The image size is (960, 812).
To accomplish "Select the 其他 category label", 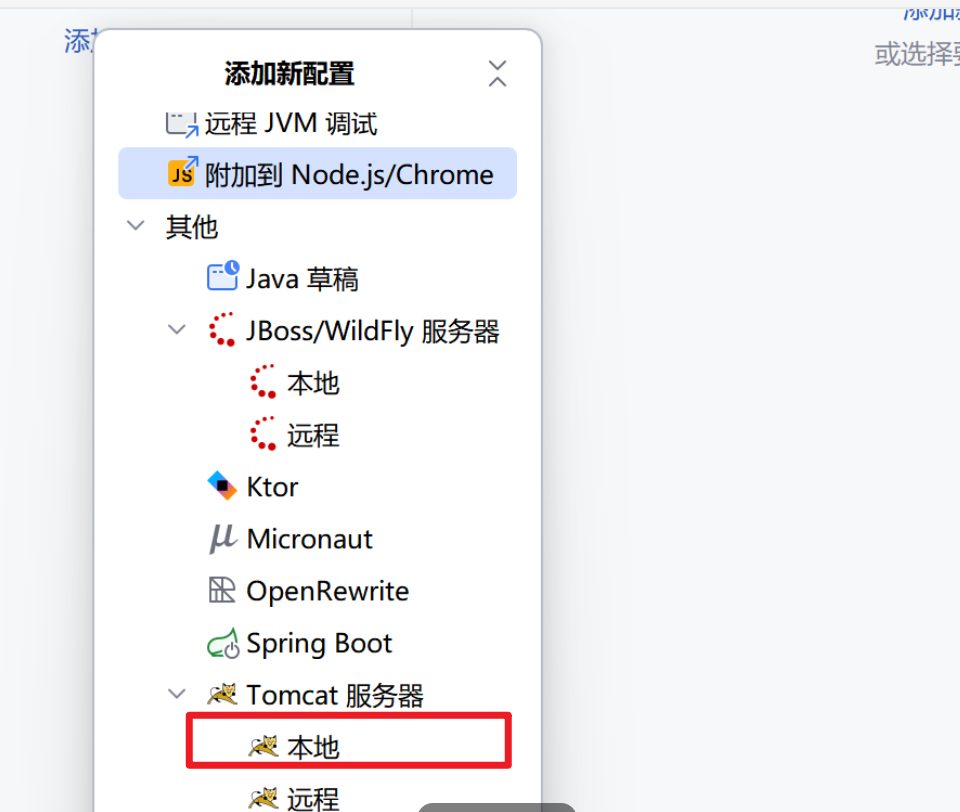I will tap(192, 227).
